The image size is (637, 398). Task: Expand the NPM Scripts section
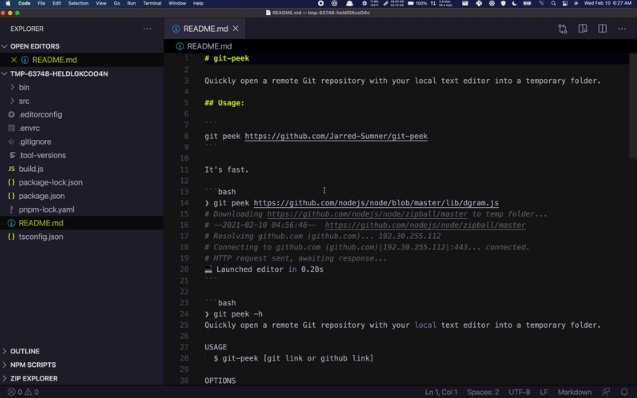click(81, 365)
